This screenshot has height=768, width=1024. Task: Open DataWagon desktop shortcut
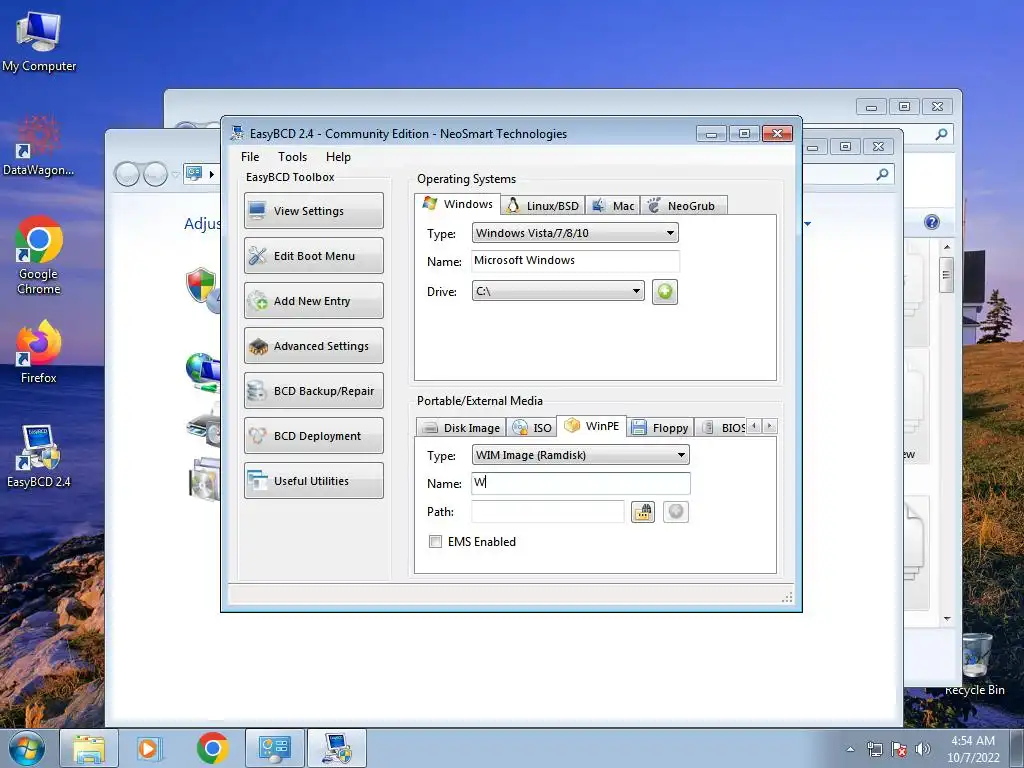tap(39, 147)
